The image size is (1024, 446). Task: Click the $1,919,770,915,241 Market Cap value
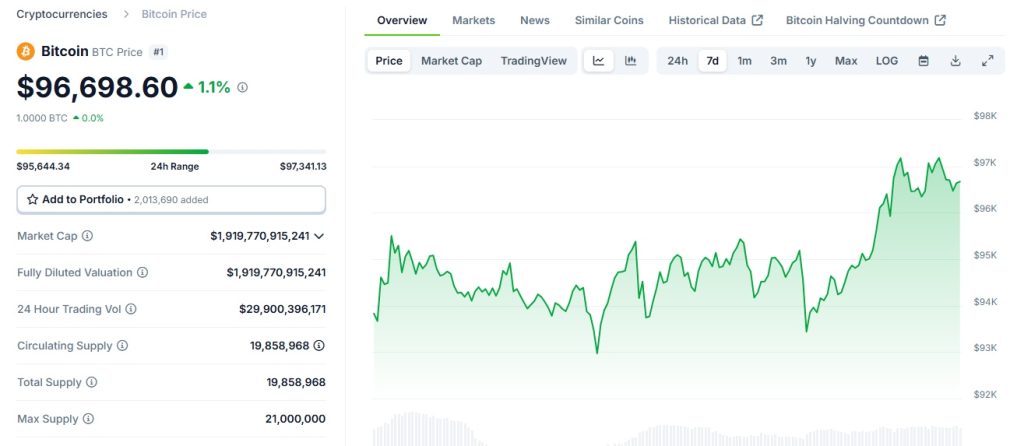(260, 236)
